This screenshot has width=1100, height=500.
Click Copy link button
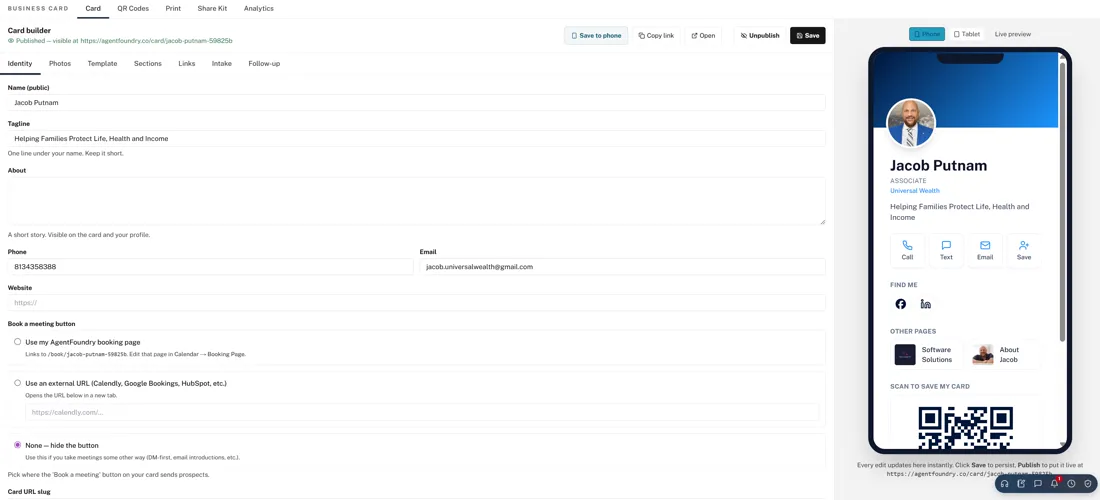coord(656,35)
